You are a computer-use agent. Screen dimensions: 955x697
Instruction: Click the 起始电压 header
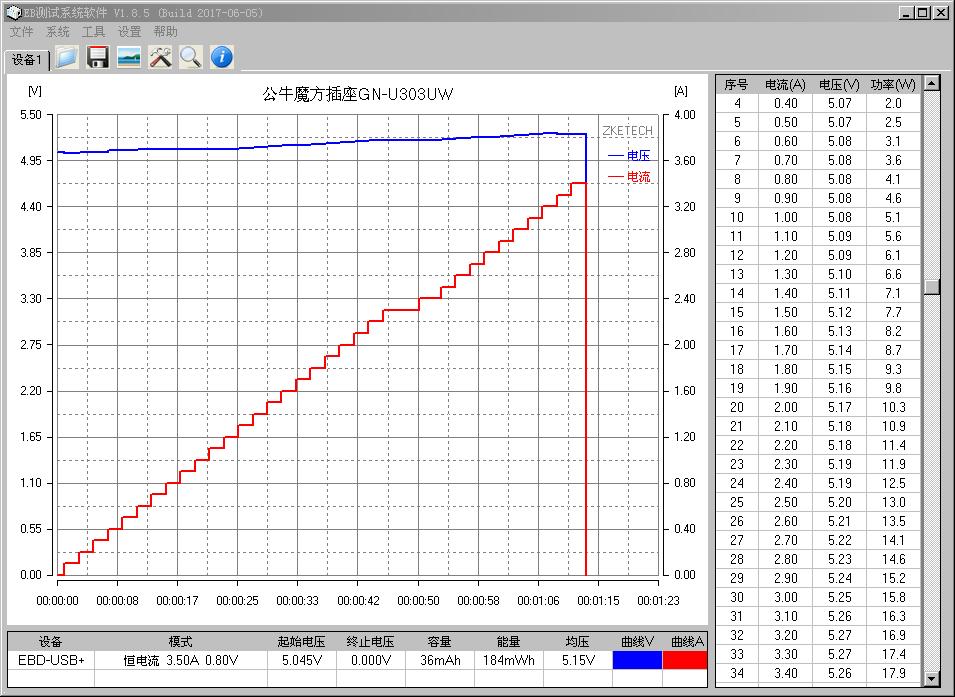(x=301, y=642)
